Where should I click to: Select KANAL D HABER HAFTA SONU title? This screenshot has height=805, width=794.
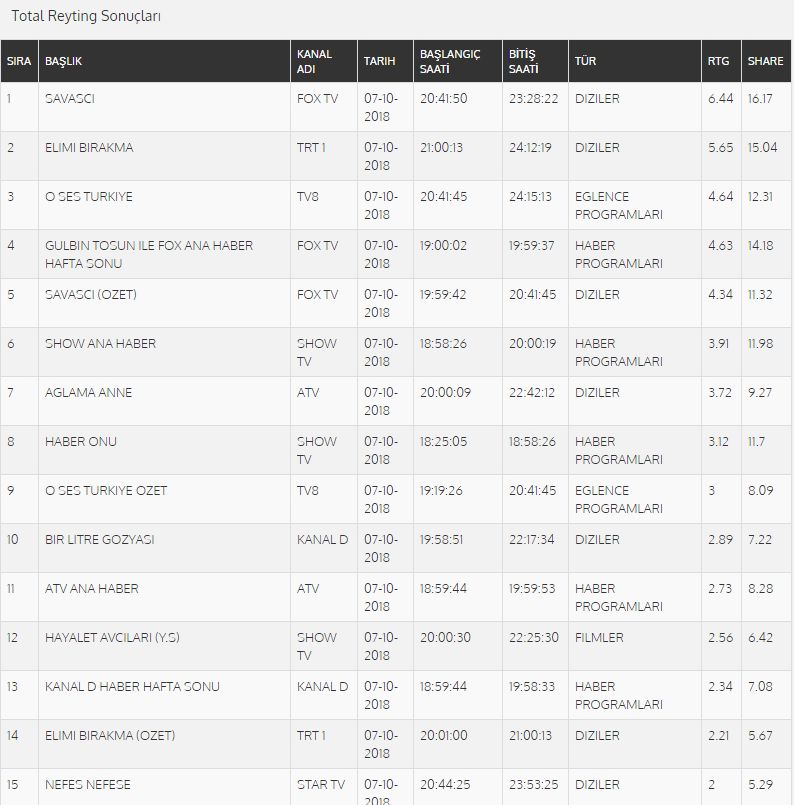(132, 687)
